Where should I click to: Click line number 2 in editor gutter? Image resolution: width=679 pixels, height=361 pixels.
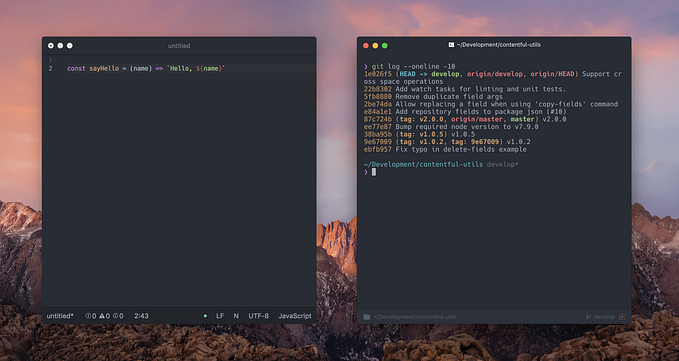[x=51, y=68]
